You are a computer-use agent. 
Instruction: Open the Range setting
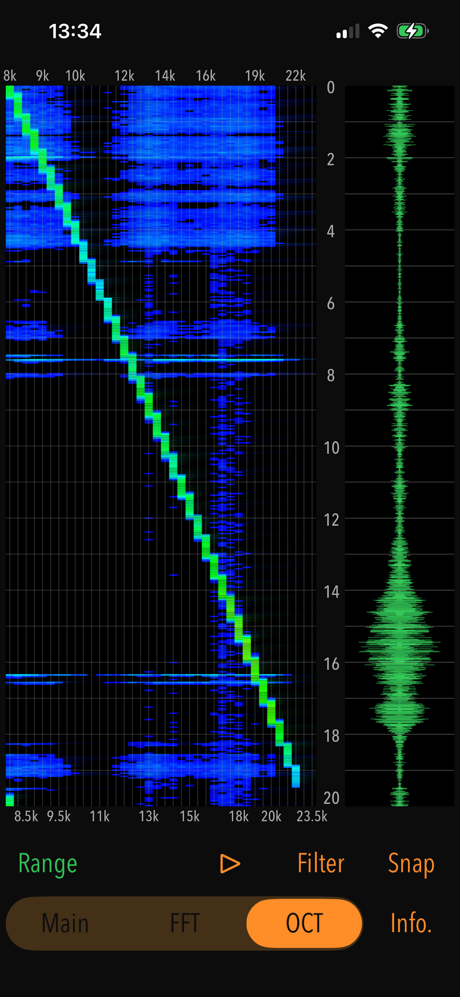pyautogui.click(x=48, y=863)
